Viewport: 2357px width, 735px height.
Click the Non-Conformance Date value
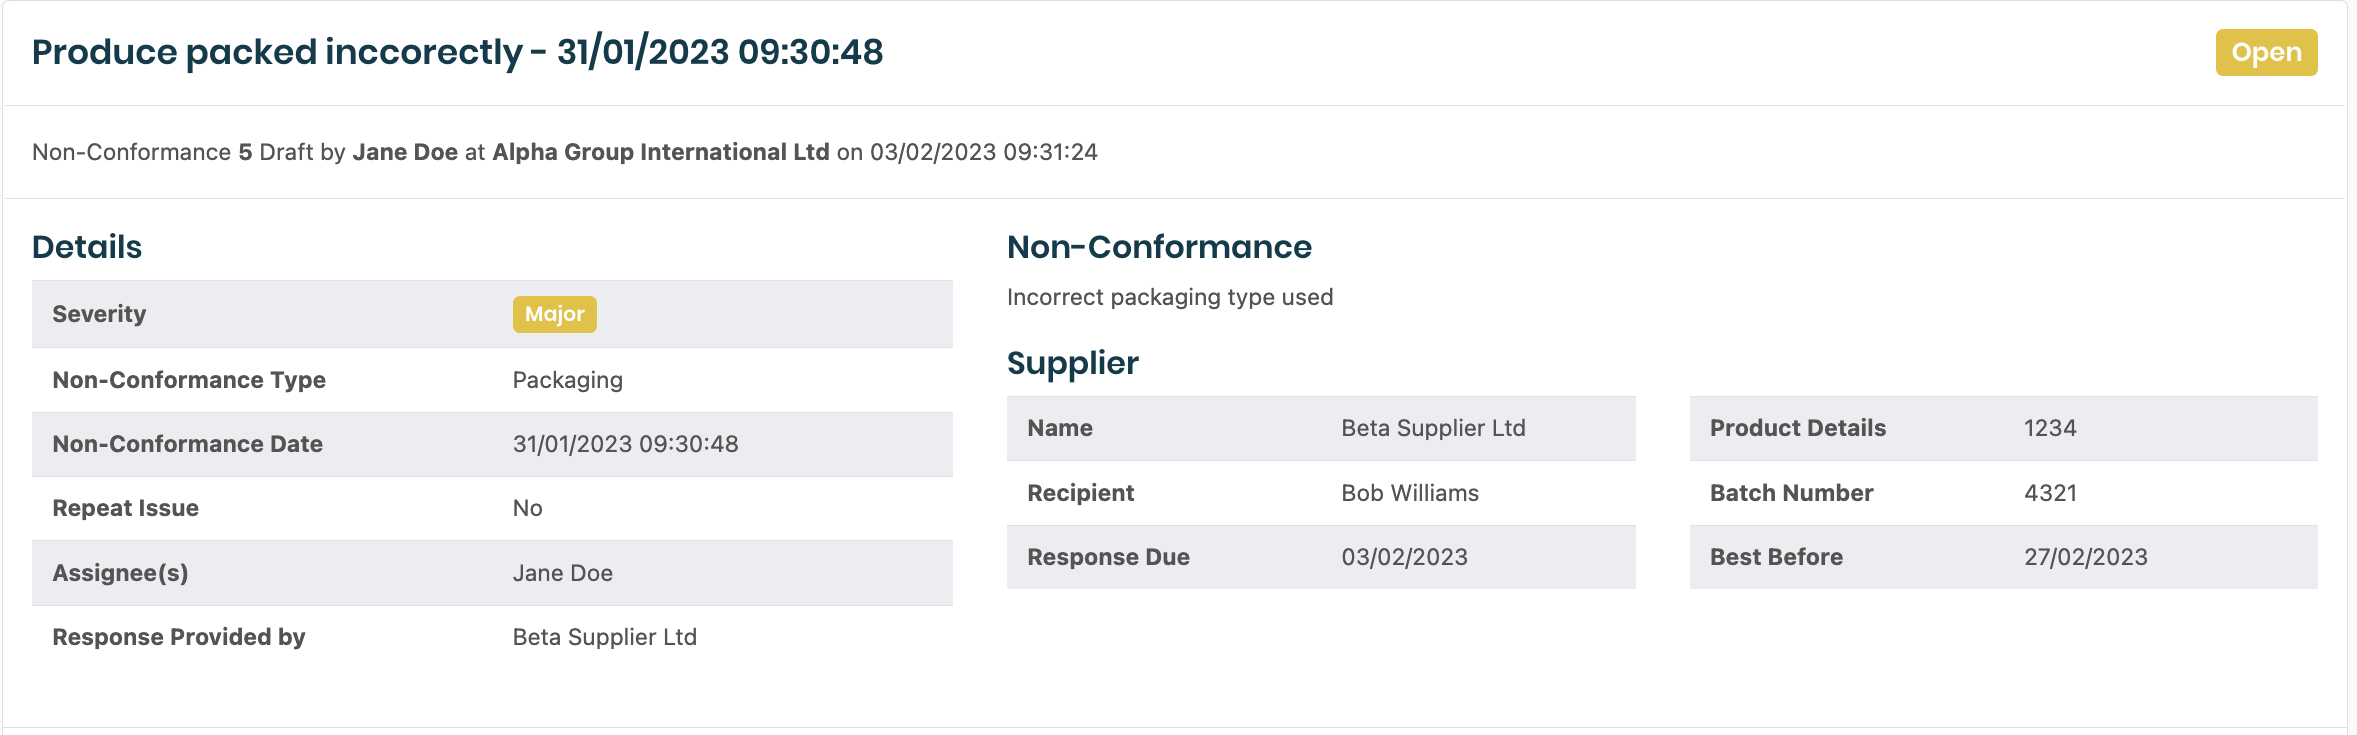625,444
